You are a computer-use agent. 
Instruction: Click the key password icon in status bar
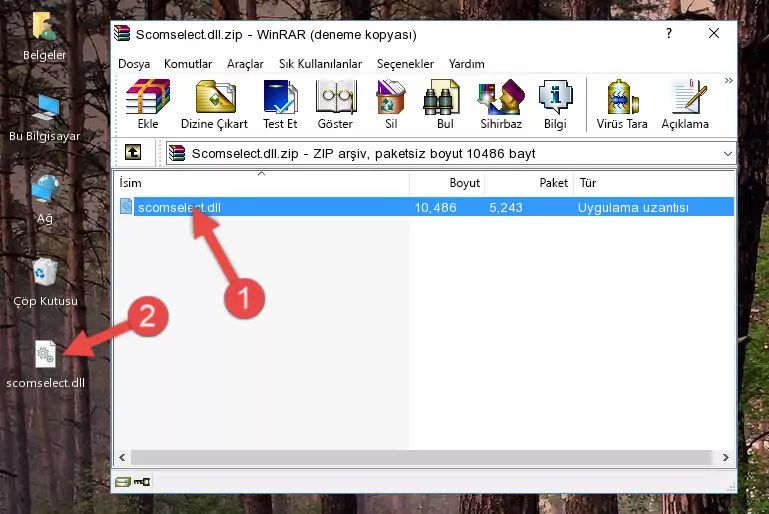(x=142, y=482)
